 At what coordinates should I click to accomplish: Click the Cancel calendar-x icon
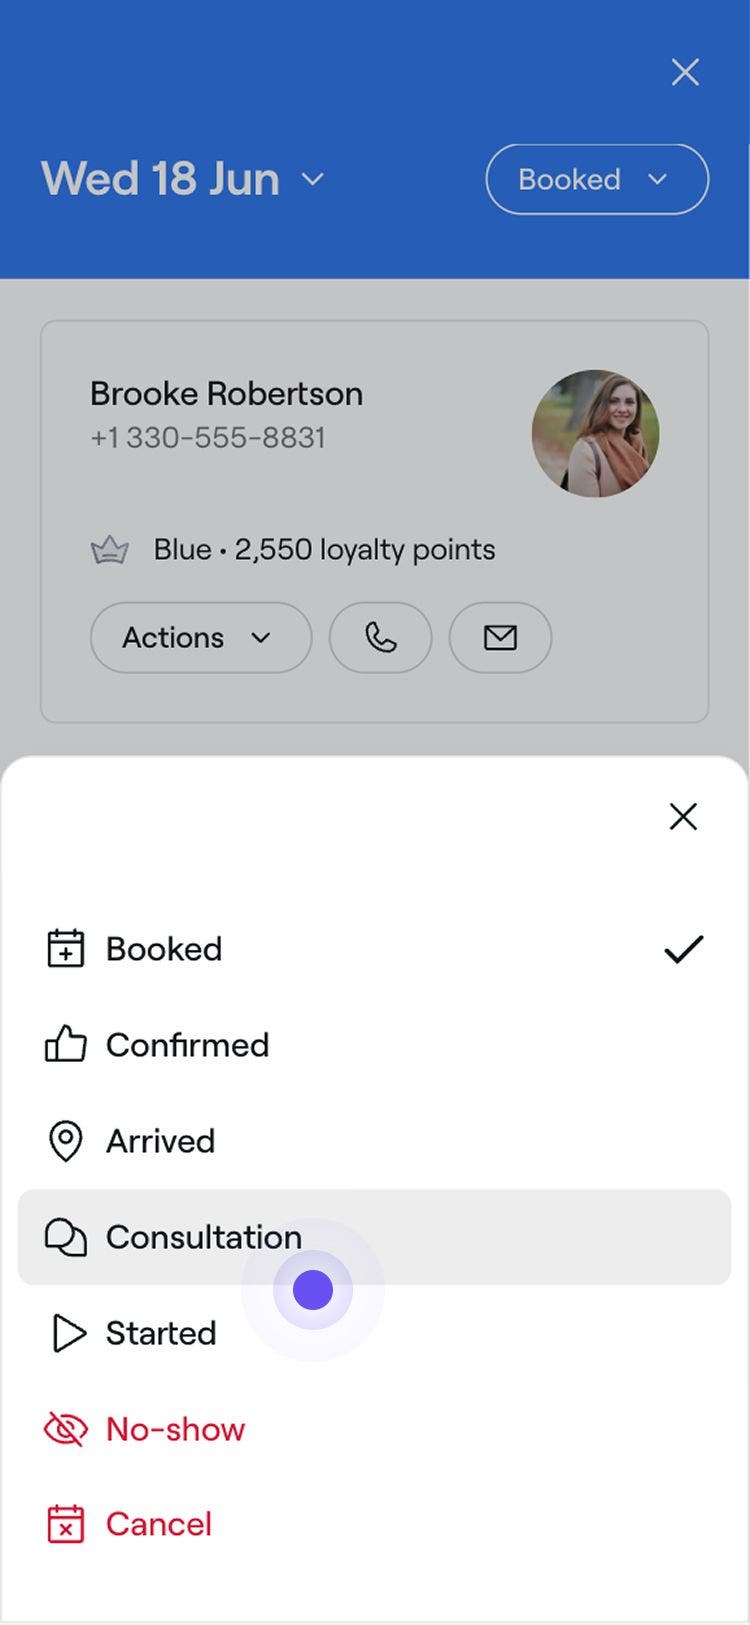tap(66, 1524)
